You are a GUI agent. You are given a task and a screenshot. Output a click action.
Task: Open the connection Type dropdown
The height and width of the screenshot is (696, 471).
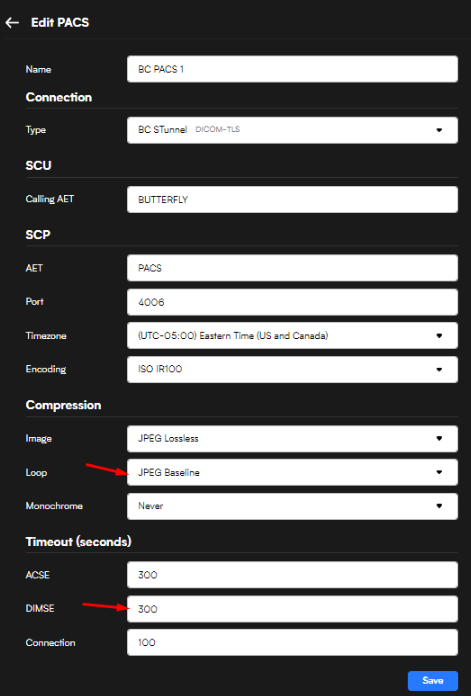[292, 130]
